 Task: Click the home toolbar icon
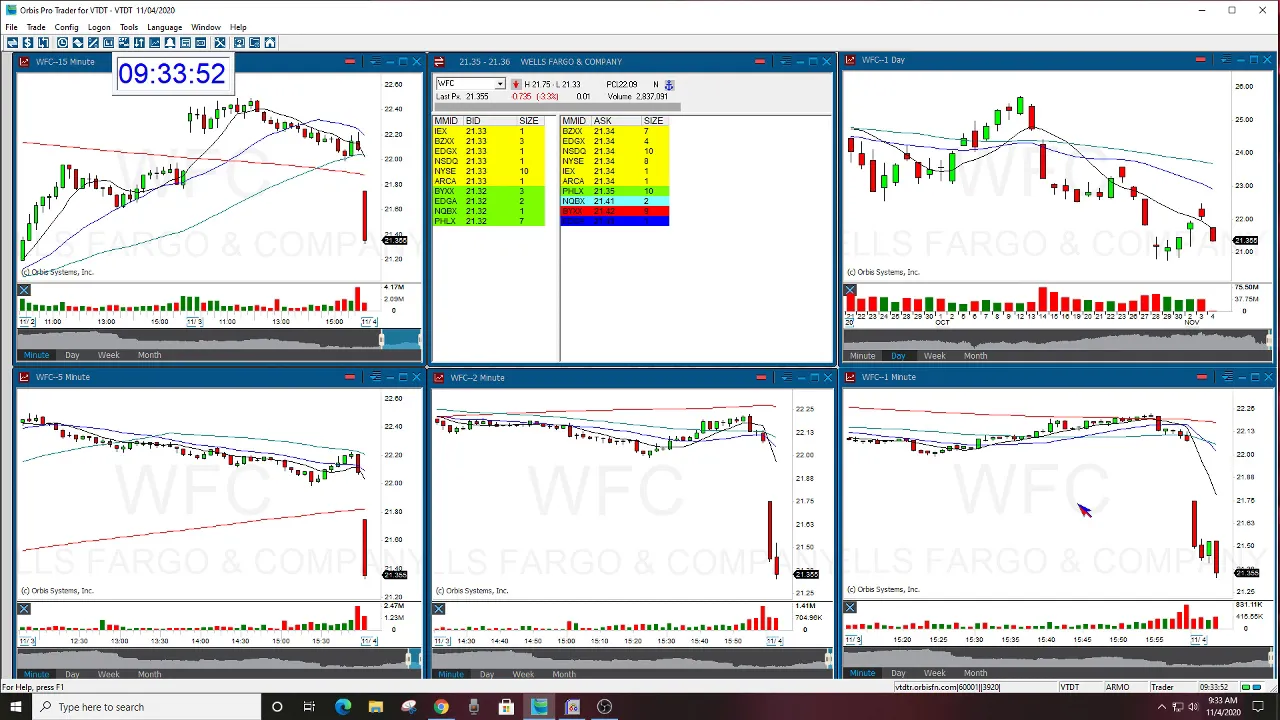pyautogui.click(x=270, y=42)
